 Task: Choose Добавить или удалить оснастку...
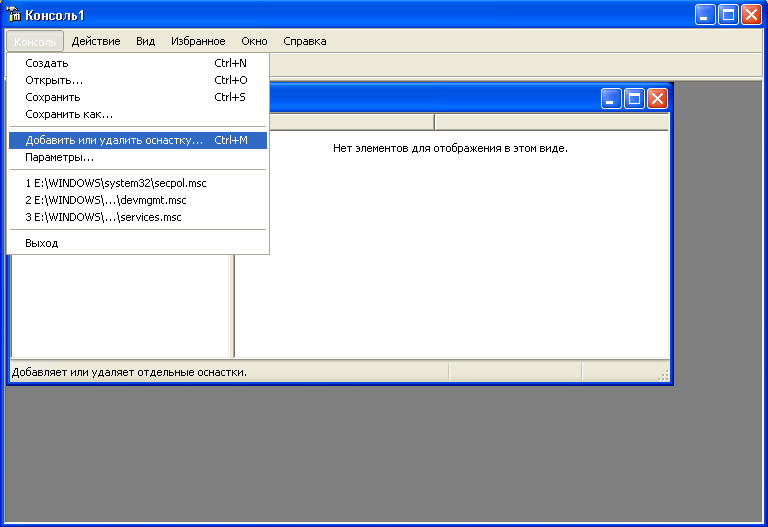coord(138,140)
